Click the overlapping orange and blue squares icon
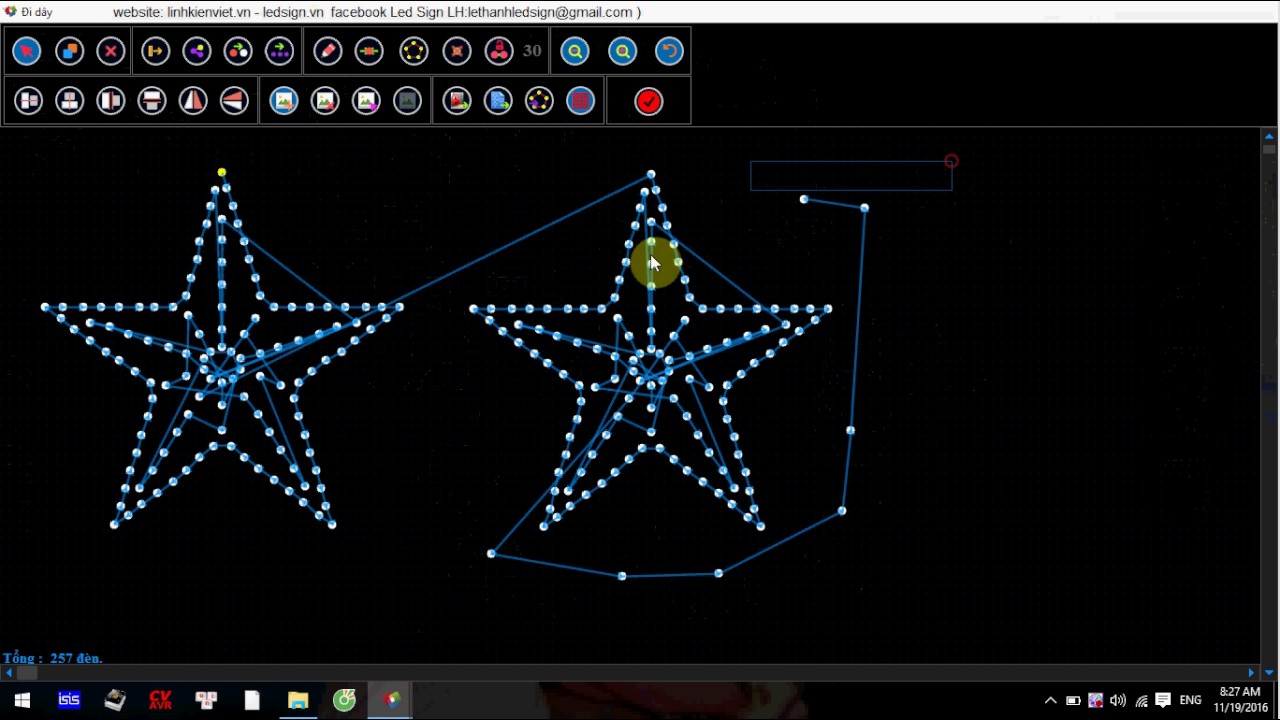This screenshot has width=1280, height=720. tap(69, 51)
